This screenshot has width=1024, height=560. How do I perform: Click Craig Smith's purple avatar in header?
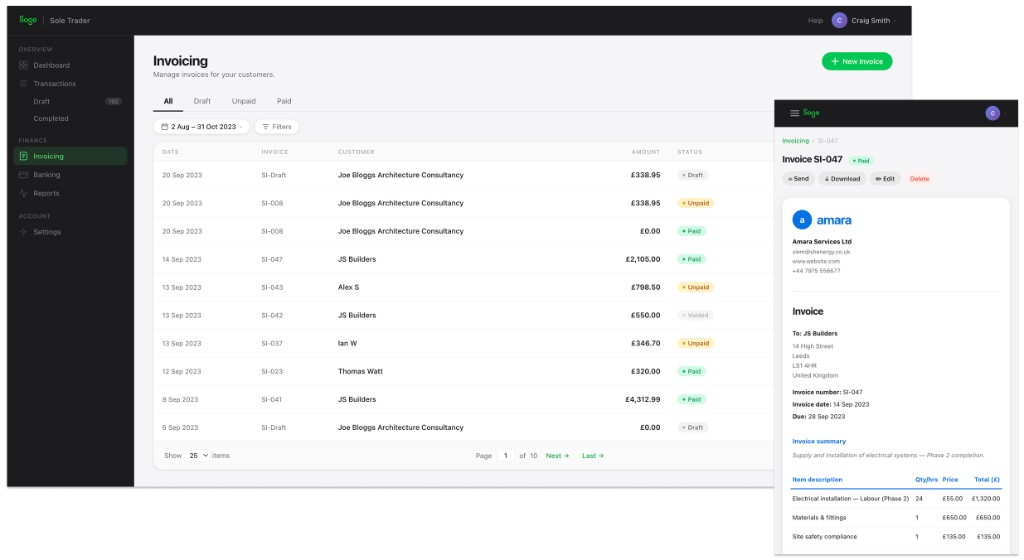839,20
